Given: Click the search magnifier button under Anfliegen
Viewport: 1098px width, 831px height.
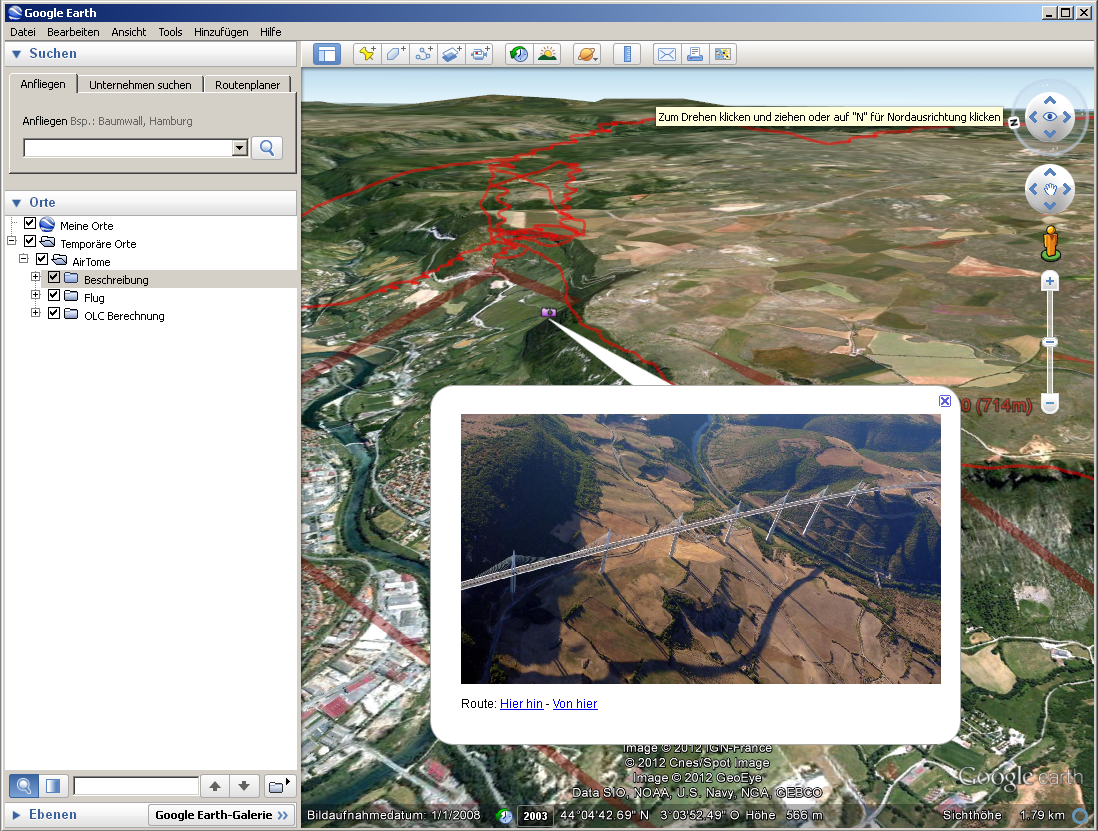Looking at the screenshot, I should (267, 148).
